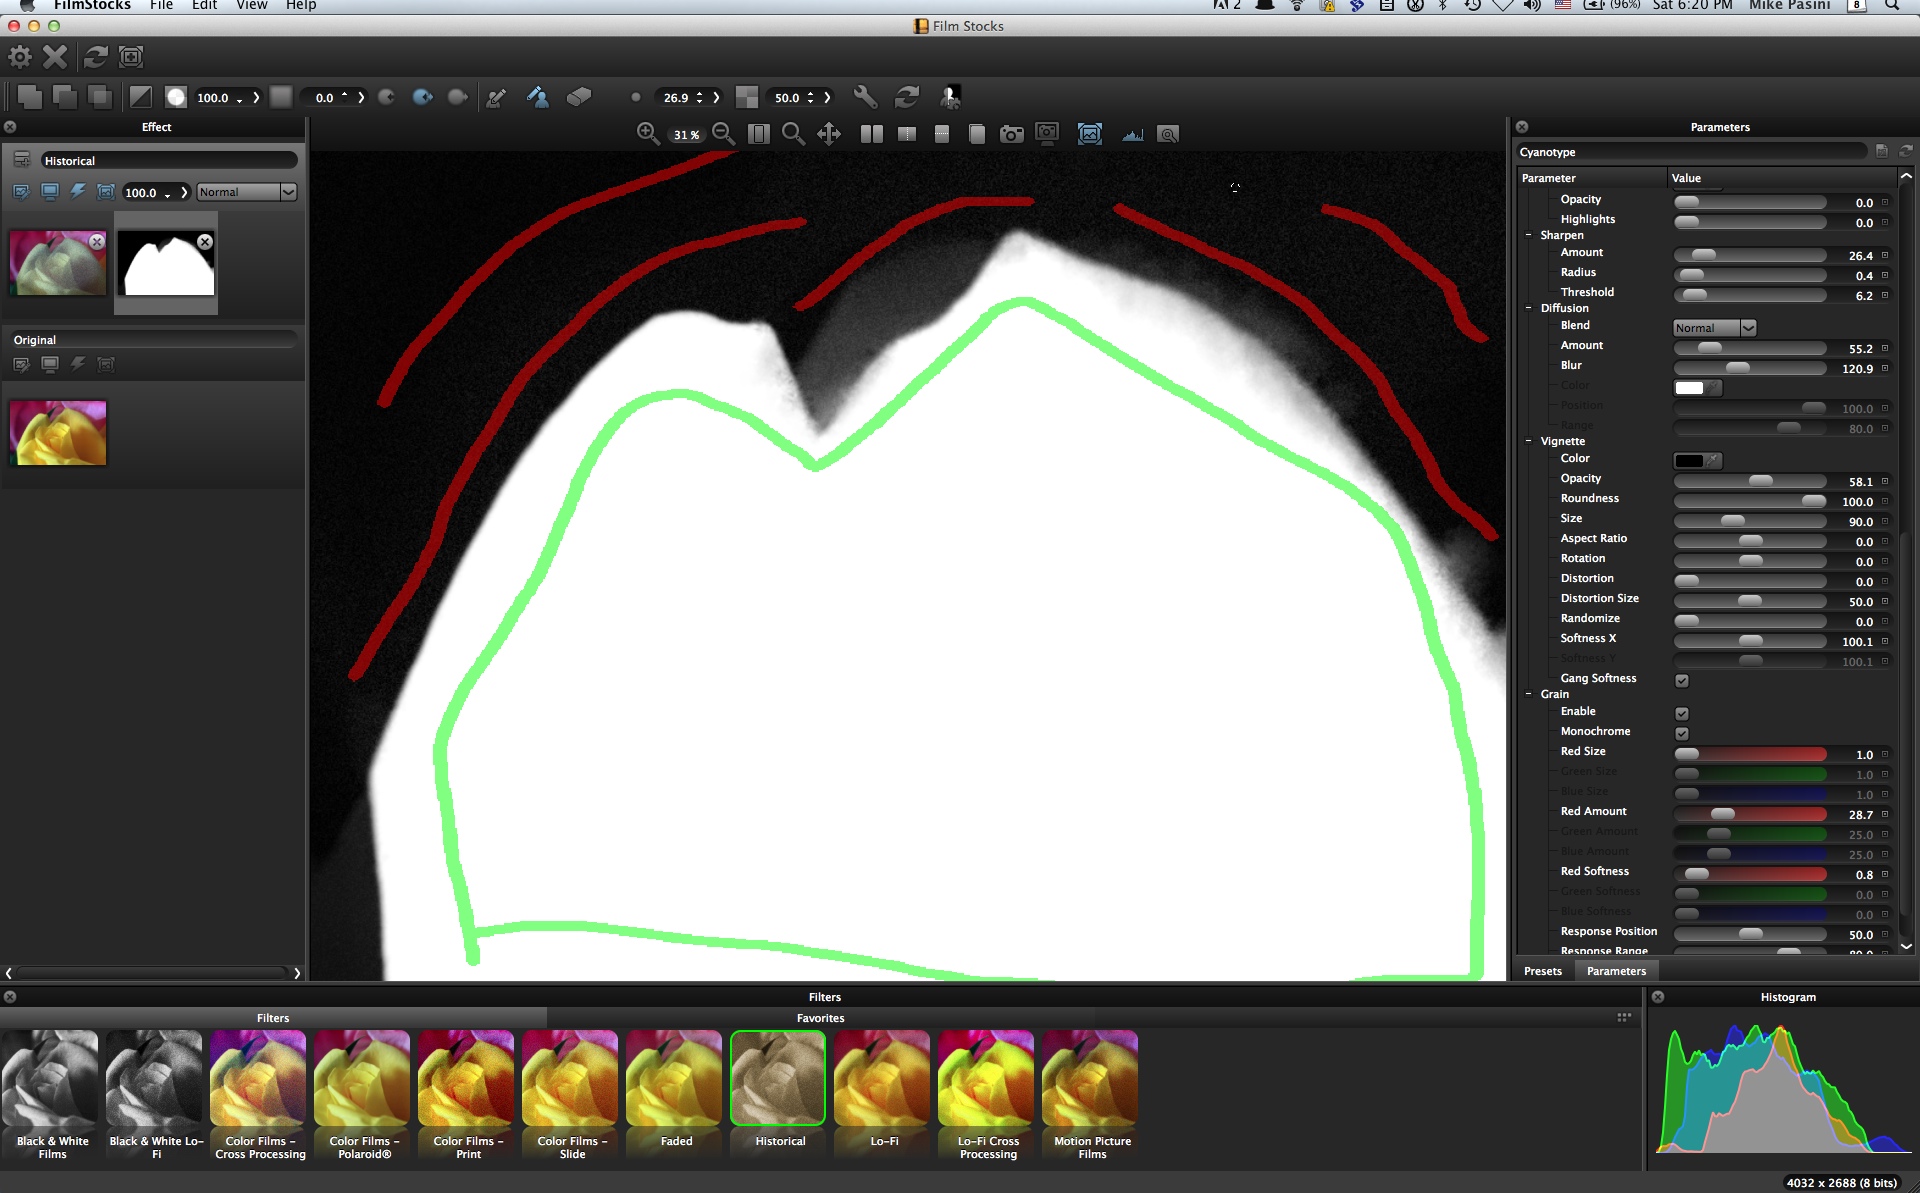This screenshot has width=1920, height=1193.
Task: Click the zoom out magnifier icon
Action: [x=723, y=134]
